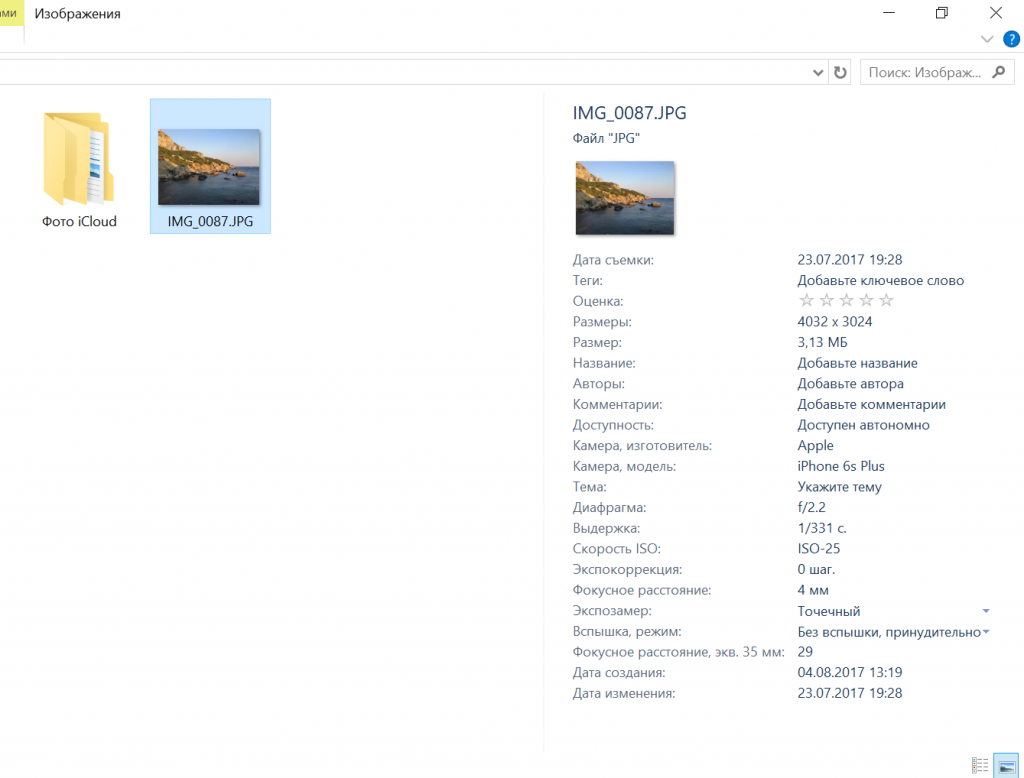Click the Дата изменения value 23.07.2017 19:28
The width and height of the screenshot is (1024, 778).
pyautogui.click(x=850, y=694)
